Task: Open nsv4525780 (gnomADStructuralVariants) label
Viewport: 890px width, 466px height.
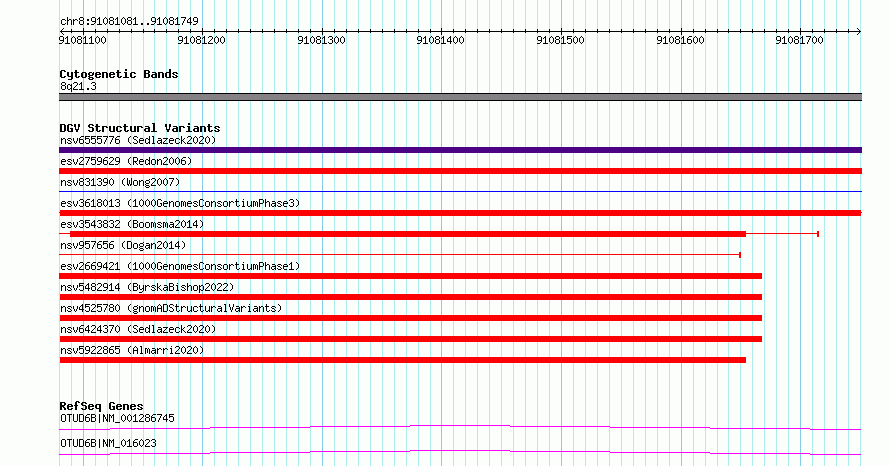Action: (x=171, y=308)
